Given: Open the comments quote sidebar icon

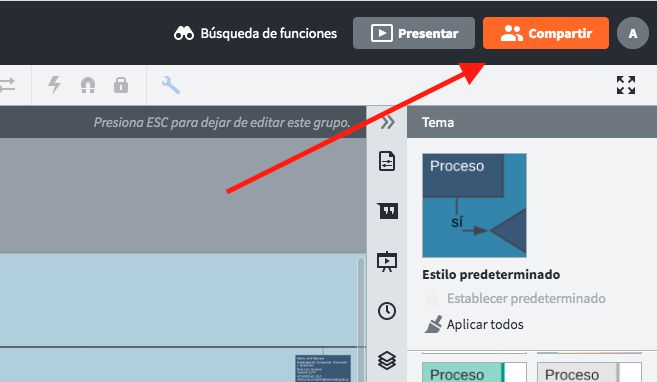Looking at the screenshot, I should [388, 211].
